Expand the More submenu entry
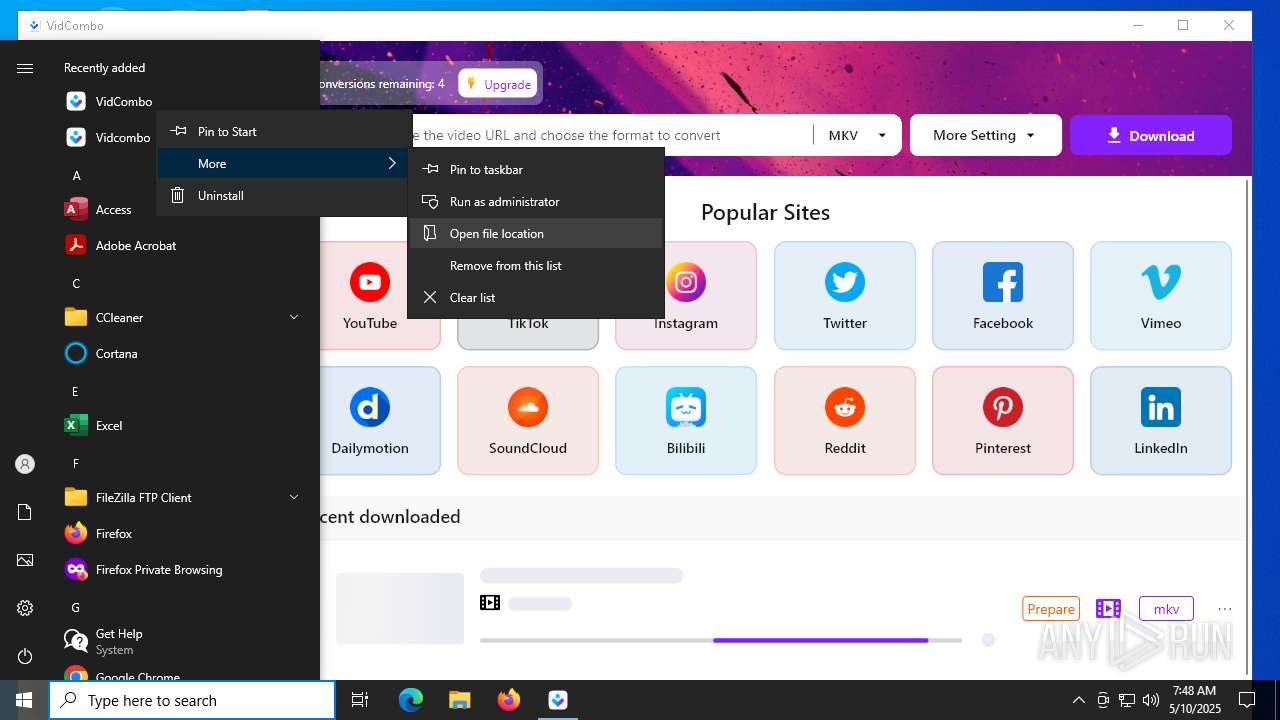 (283, 163)
